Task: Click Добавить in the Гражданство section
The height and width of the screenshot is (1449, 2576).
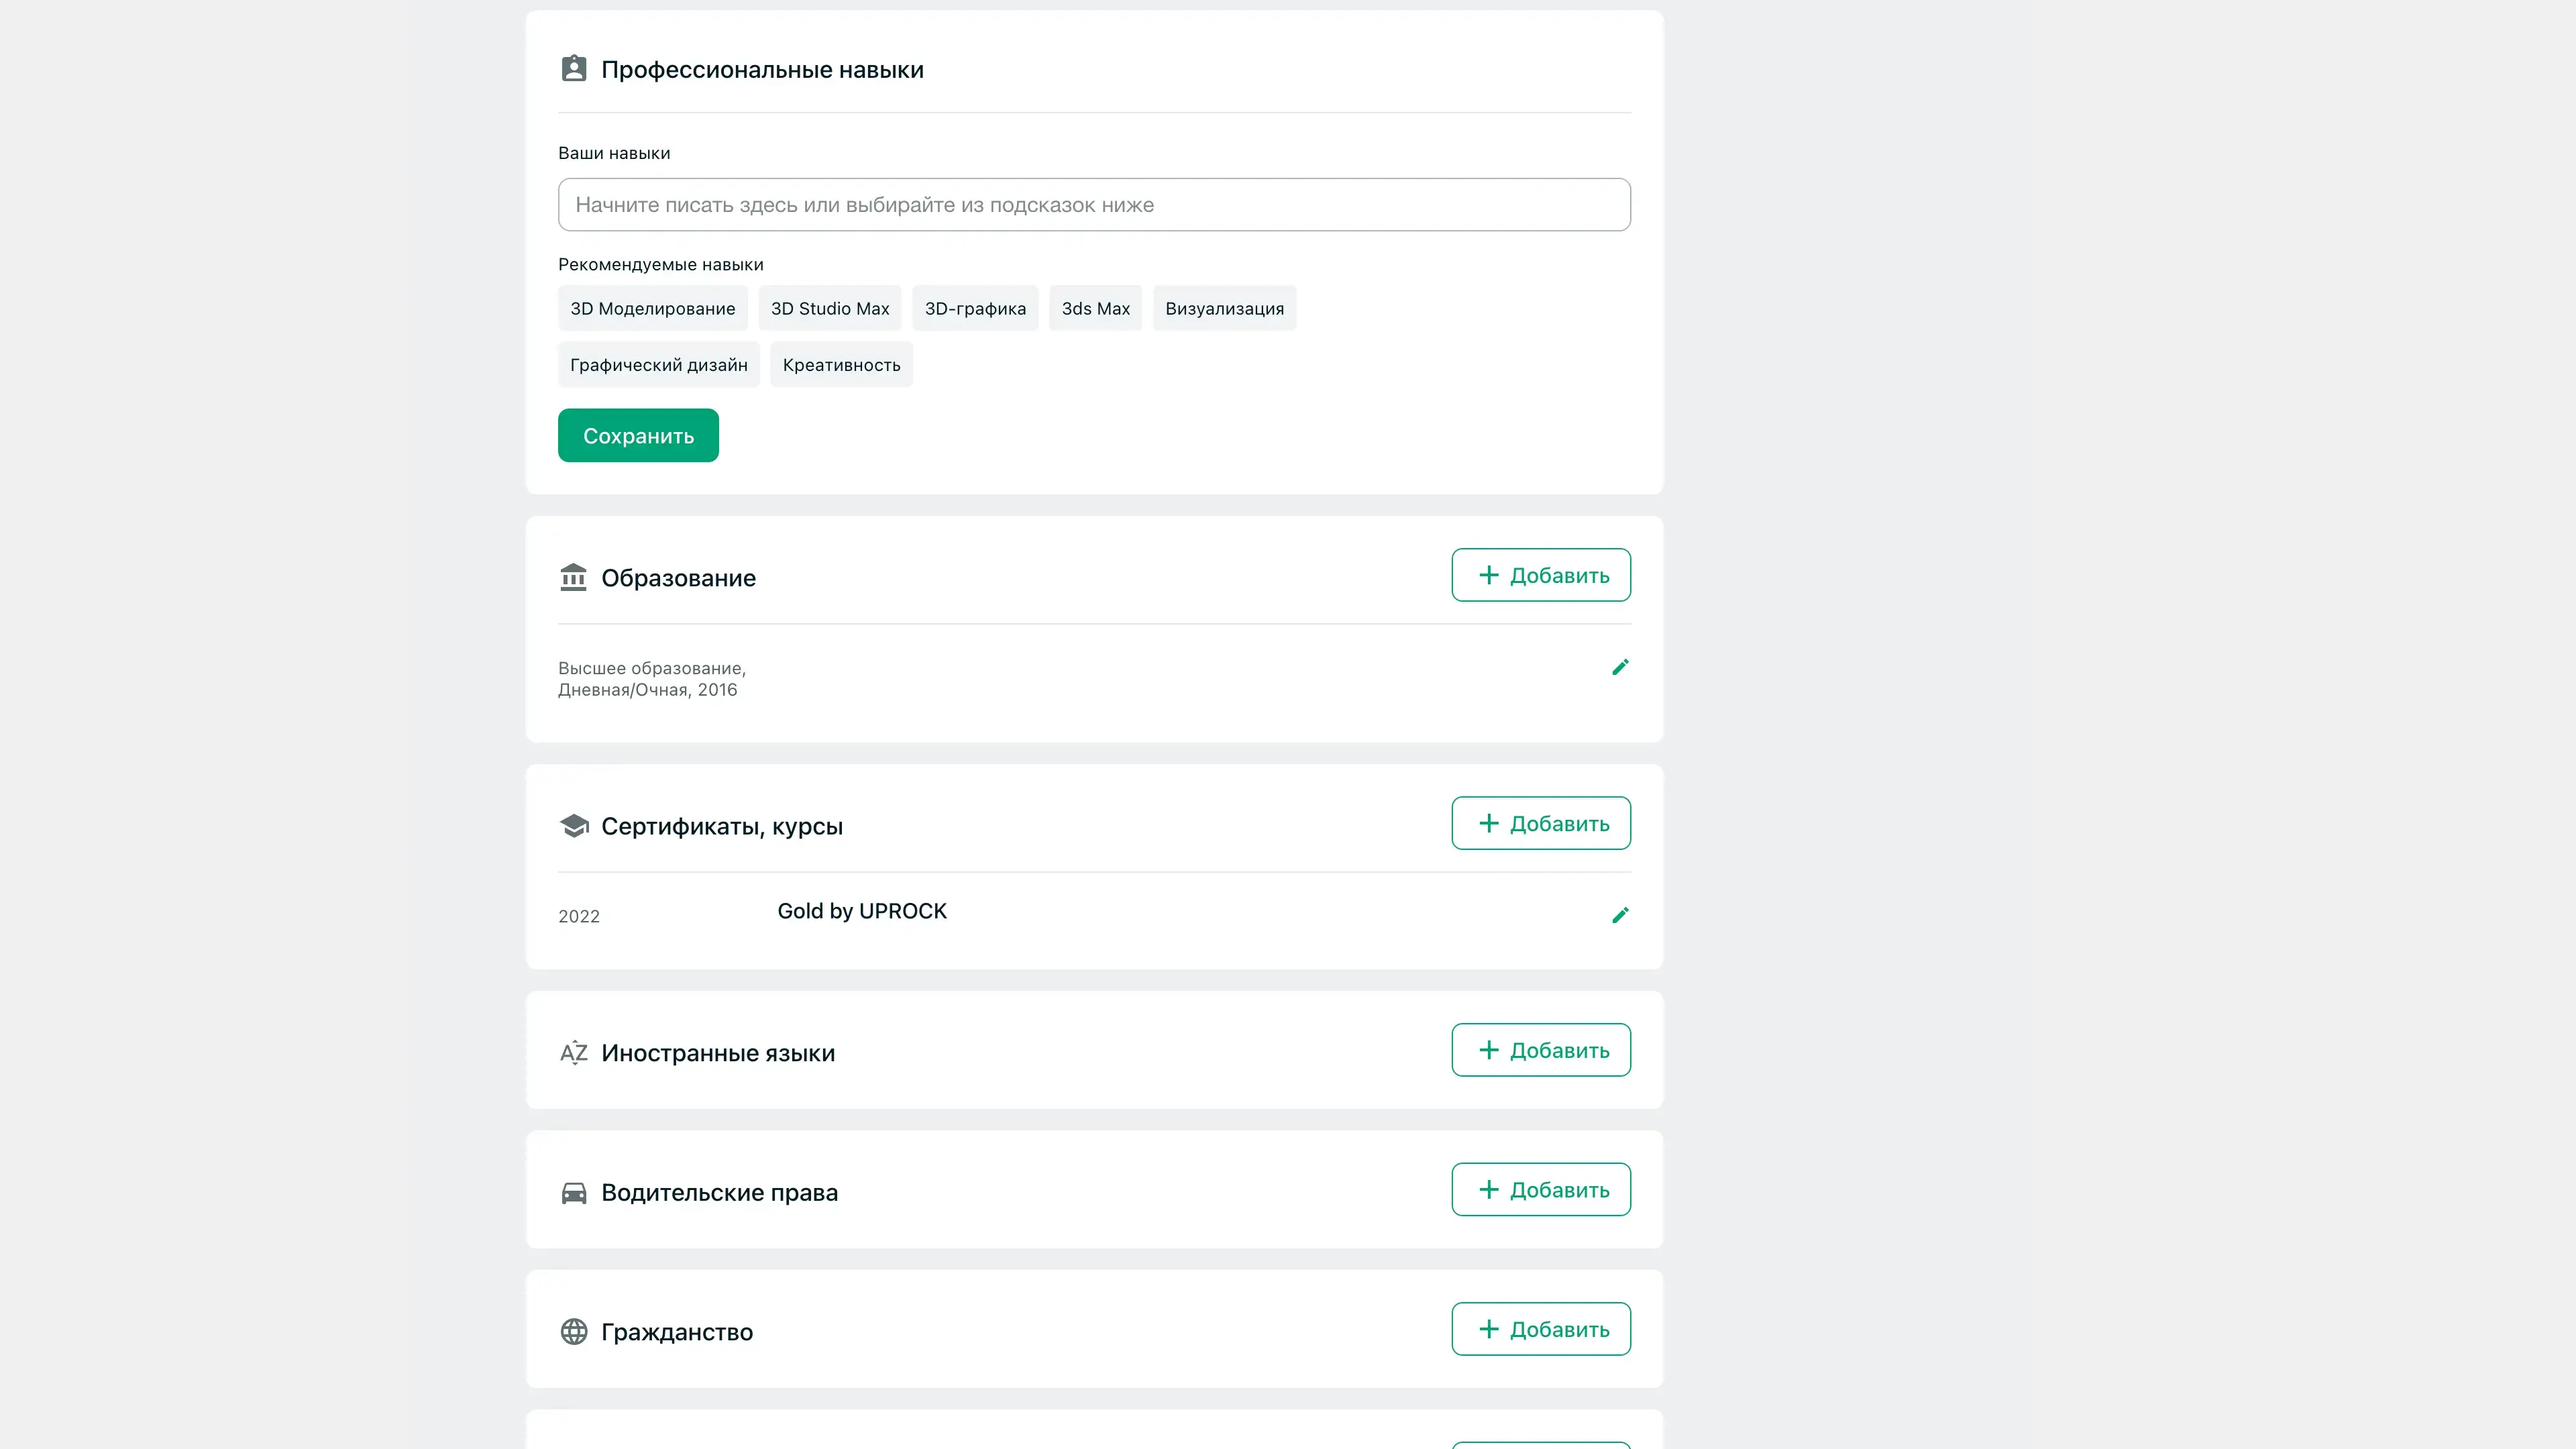Action: click(x=1541, y=1329)
